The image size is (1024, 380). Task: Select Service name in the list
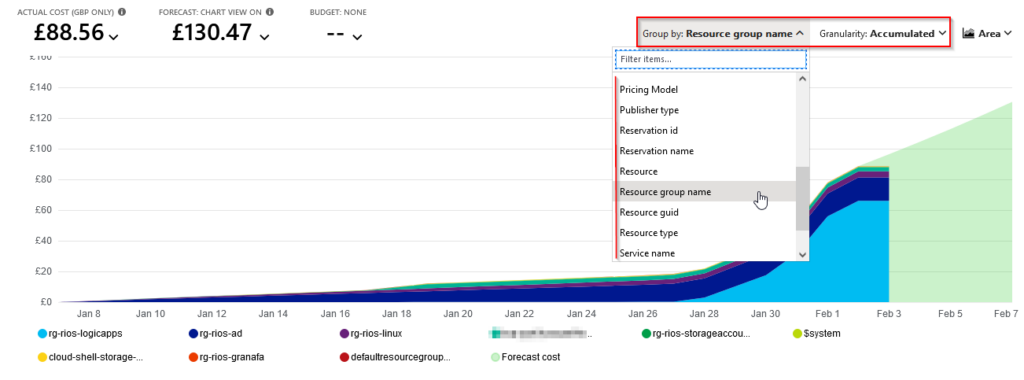tap(704, 253)
